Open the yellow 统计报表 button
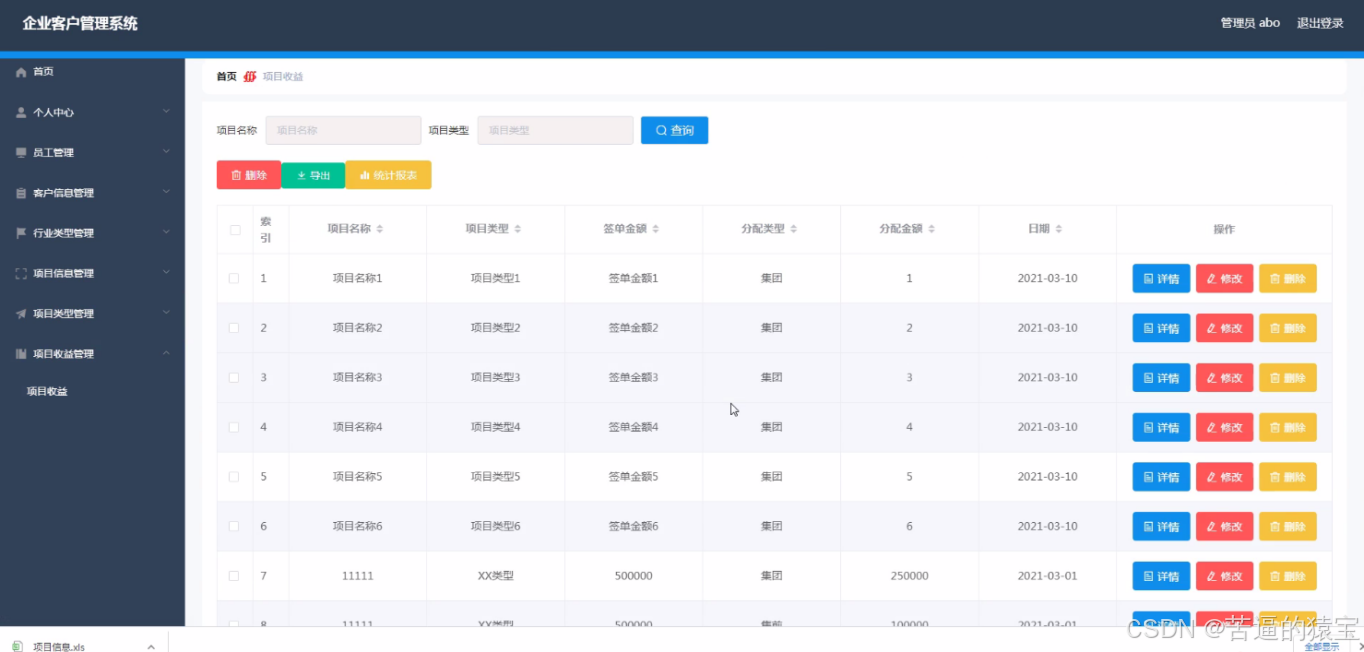The image size is (1364, 652). pos(388,175)
